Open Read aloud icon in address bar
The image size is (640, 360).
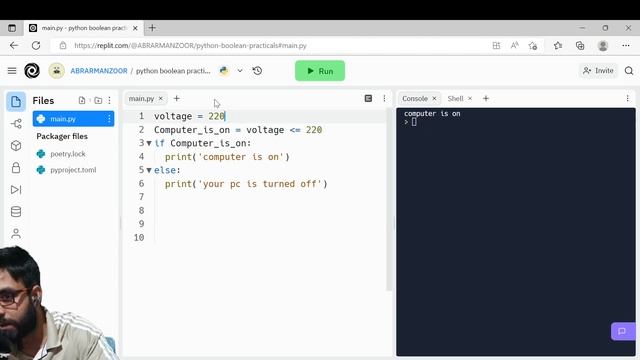click(x=515, y=45)
